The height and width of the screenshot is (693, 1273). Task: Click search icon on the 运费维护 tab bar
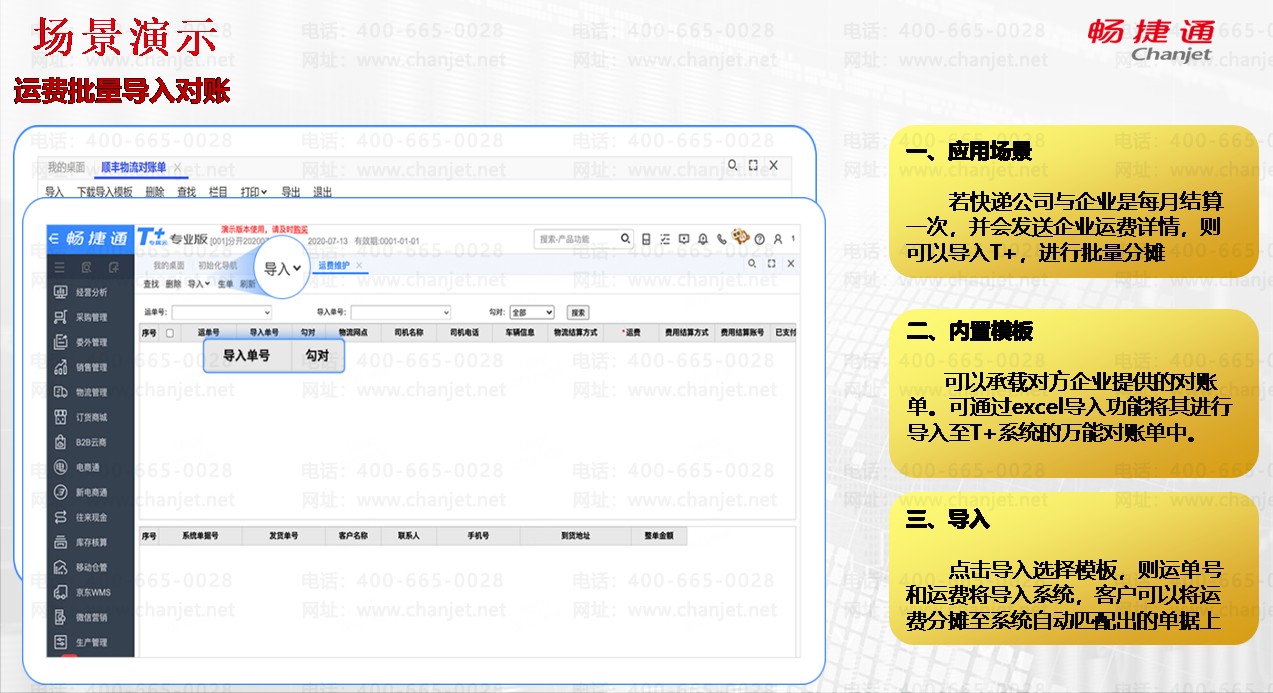pos(753,264)
